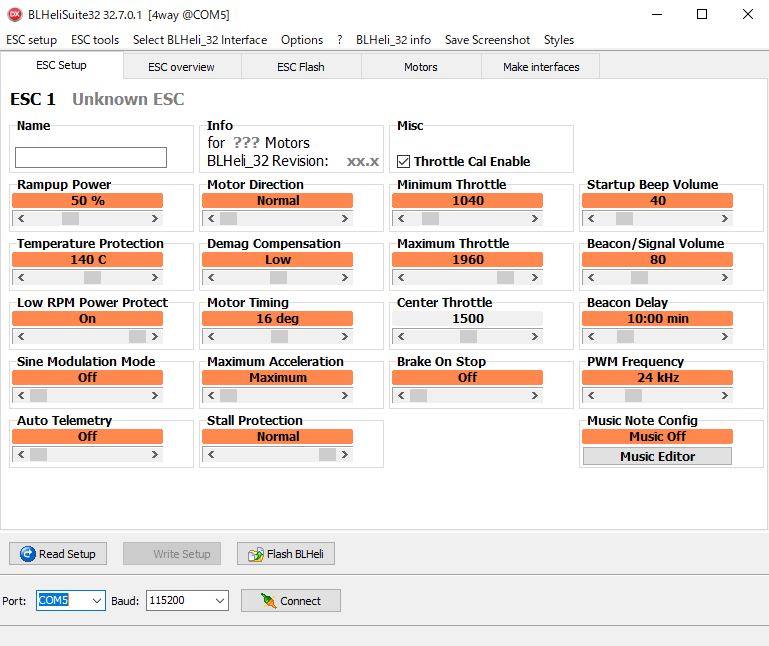769x646 pixels.
Task: Open Select BLHeli_32 Interface menu
Action: click(200, 40)
